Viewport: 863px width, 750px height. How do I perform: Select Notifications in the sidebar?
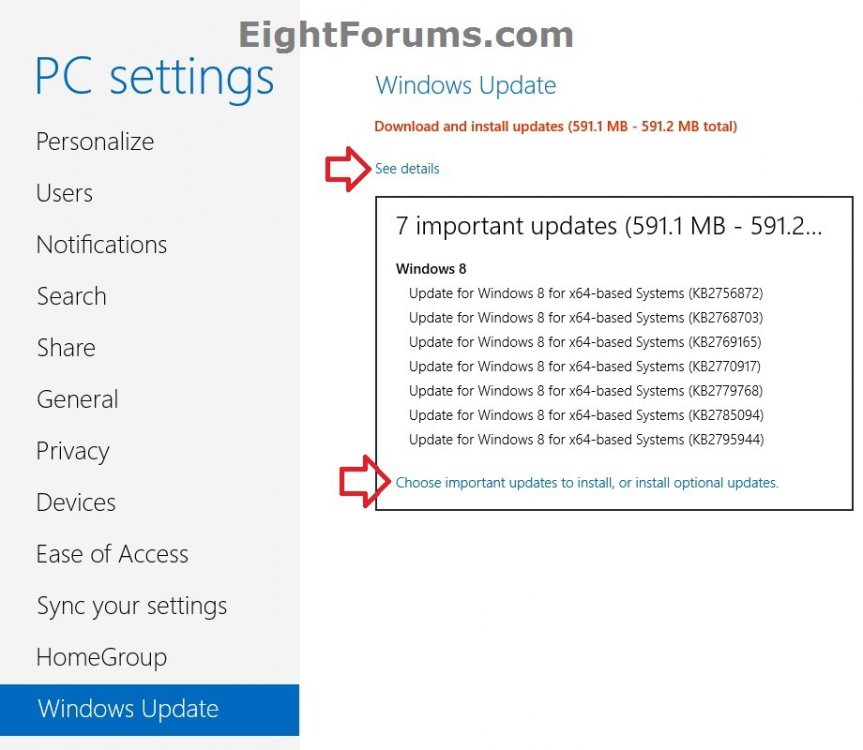click(x=101, y=245)
